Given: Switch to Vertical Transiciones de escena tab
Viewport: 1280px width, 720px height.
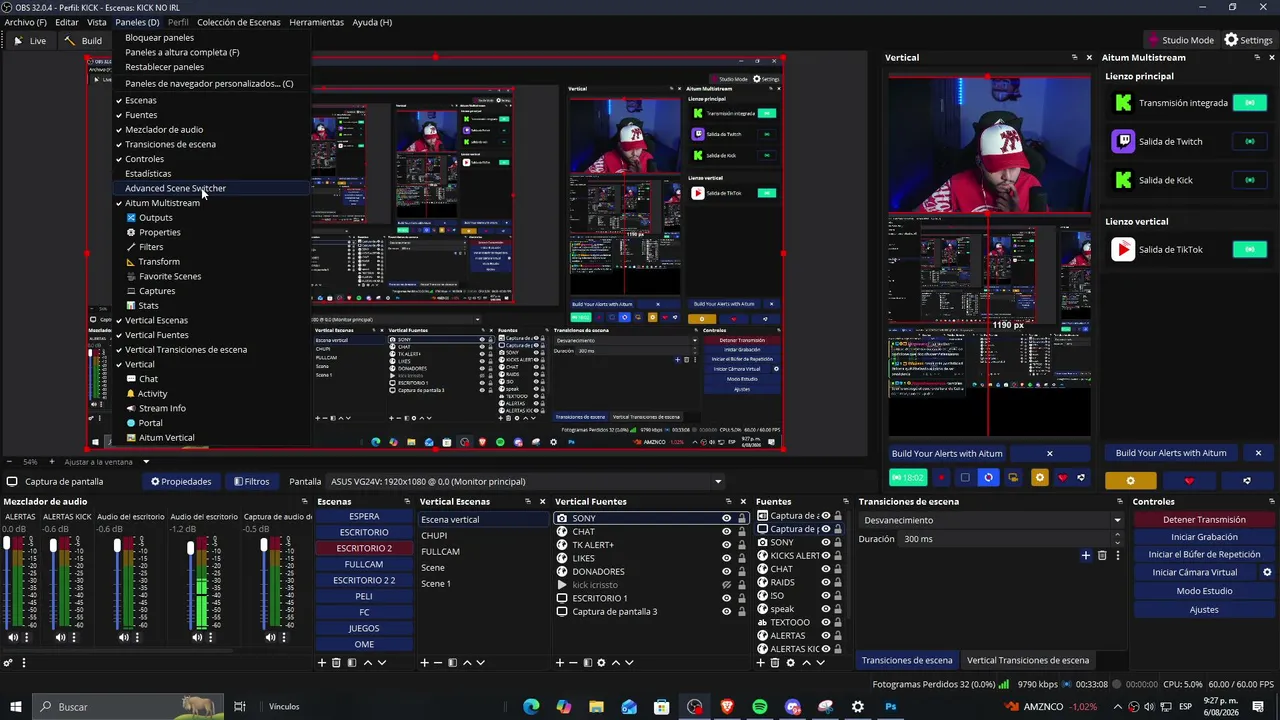Looking at the screenshot, I should [x=1027, y=660].
